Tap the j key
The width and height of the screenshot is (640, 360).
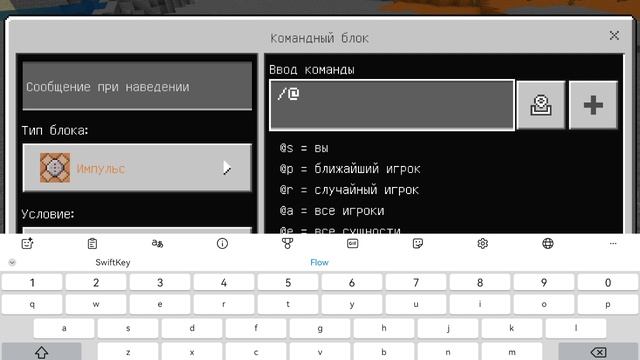click(448, 328)
